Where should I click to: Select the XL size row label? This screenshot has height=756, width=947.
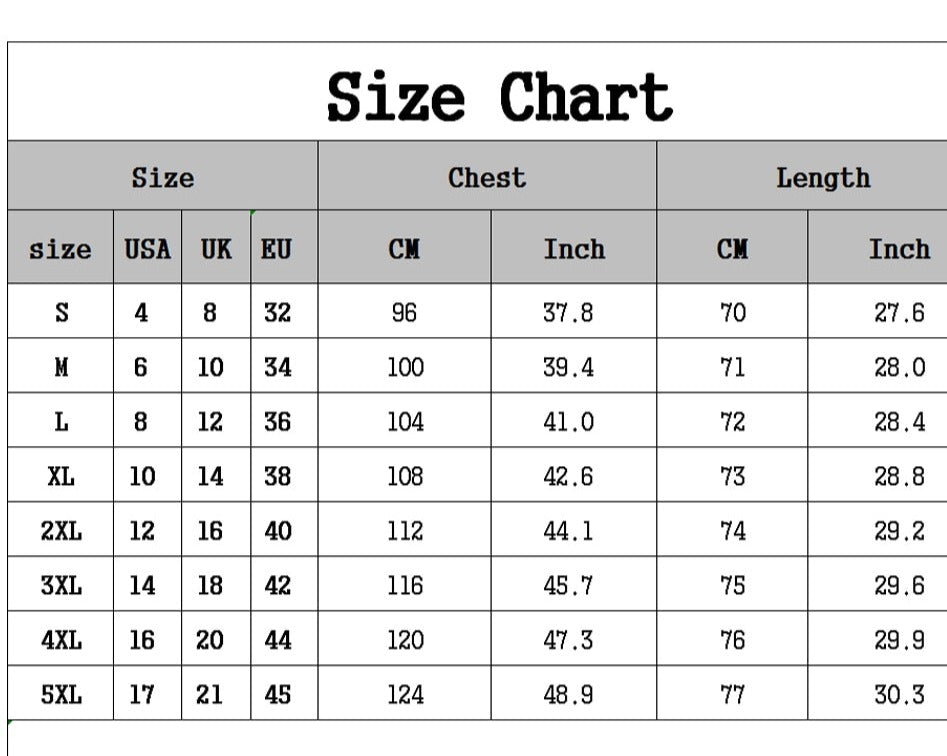(x=60, y=475)
